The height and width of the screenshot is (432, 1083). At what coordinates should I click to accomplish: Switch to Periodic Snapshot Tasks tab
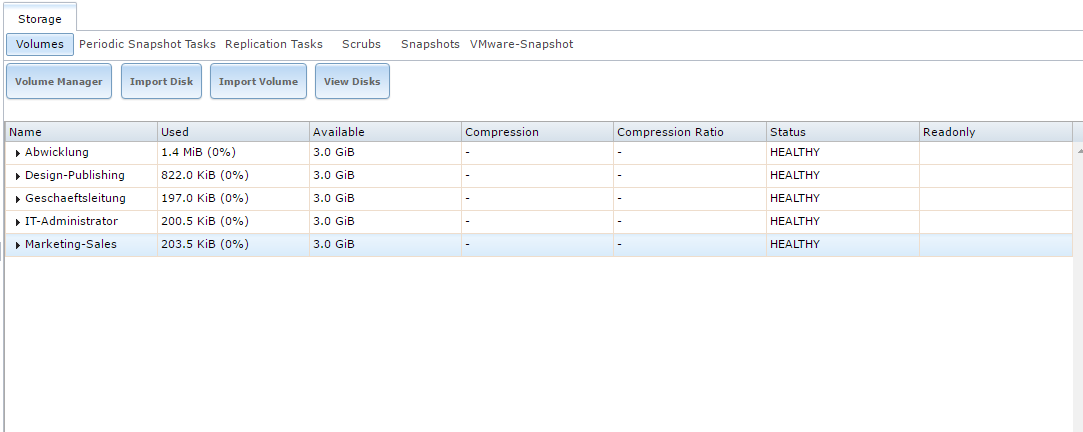pyautogui.click(x=147, y=44)
